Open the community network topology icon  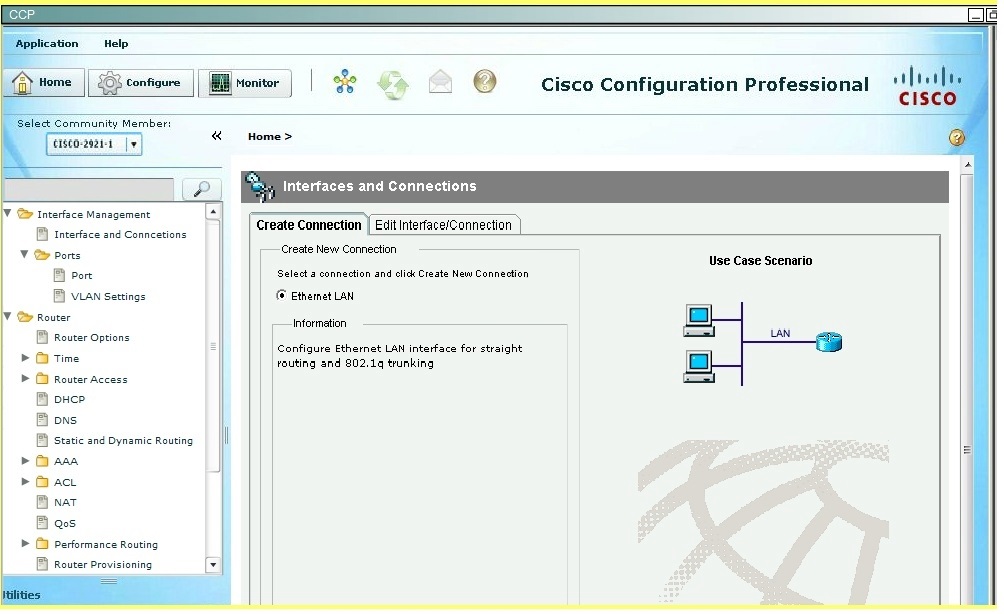pos(344,82)
